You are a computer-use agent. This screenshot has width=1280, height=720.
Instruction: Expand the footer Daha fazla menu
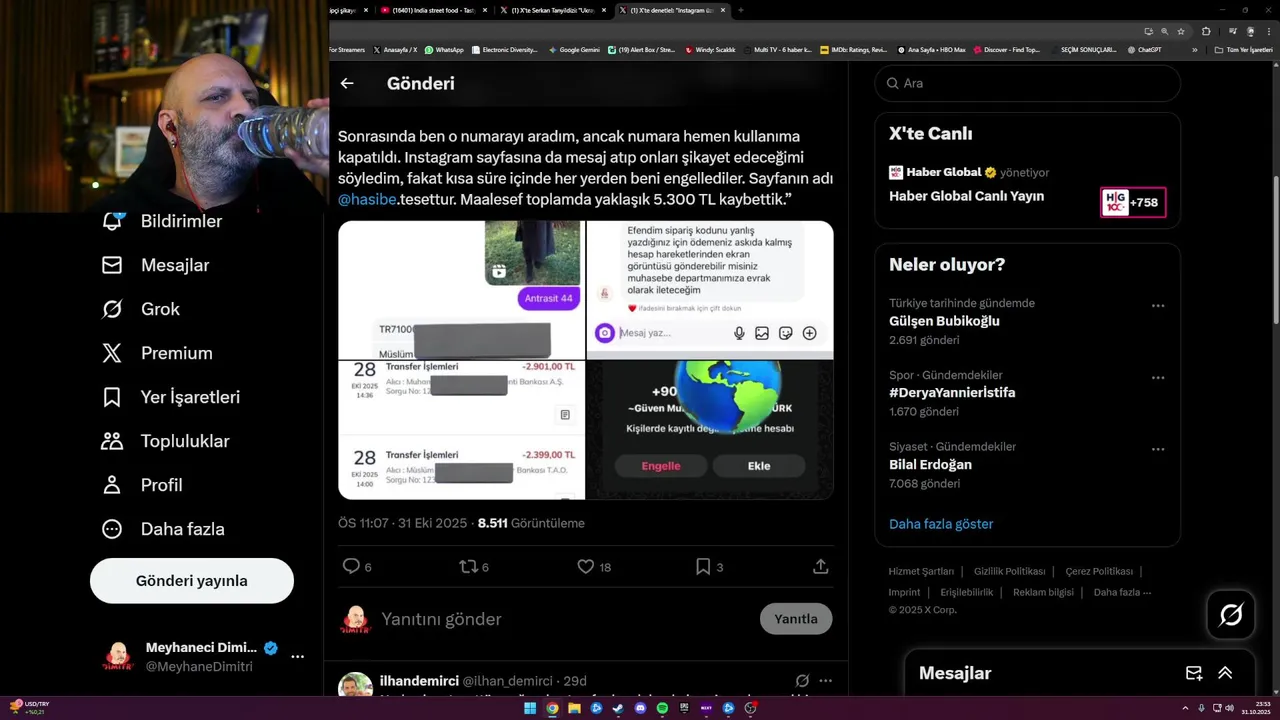1122,592
